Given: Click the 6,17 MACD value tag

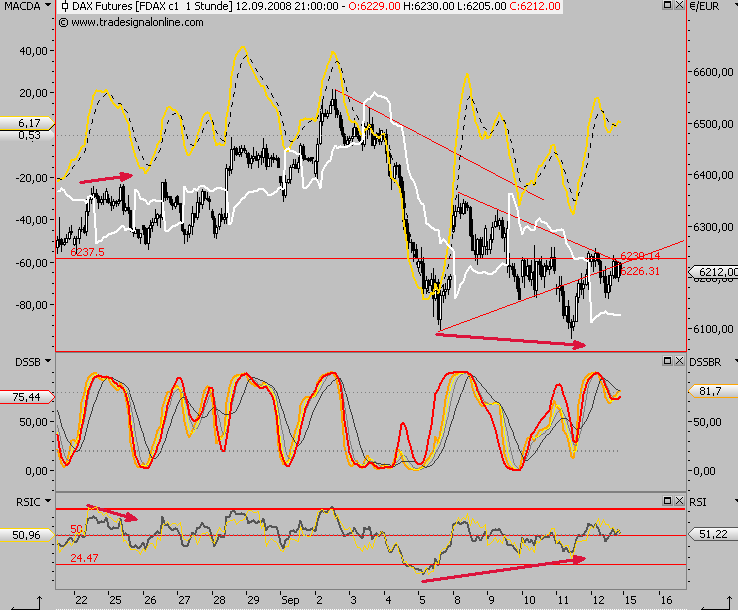Looking at the screenshot, I should click(27, 123).
